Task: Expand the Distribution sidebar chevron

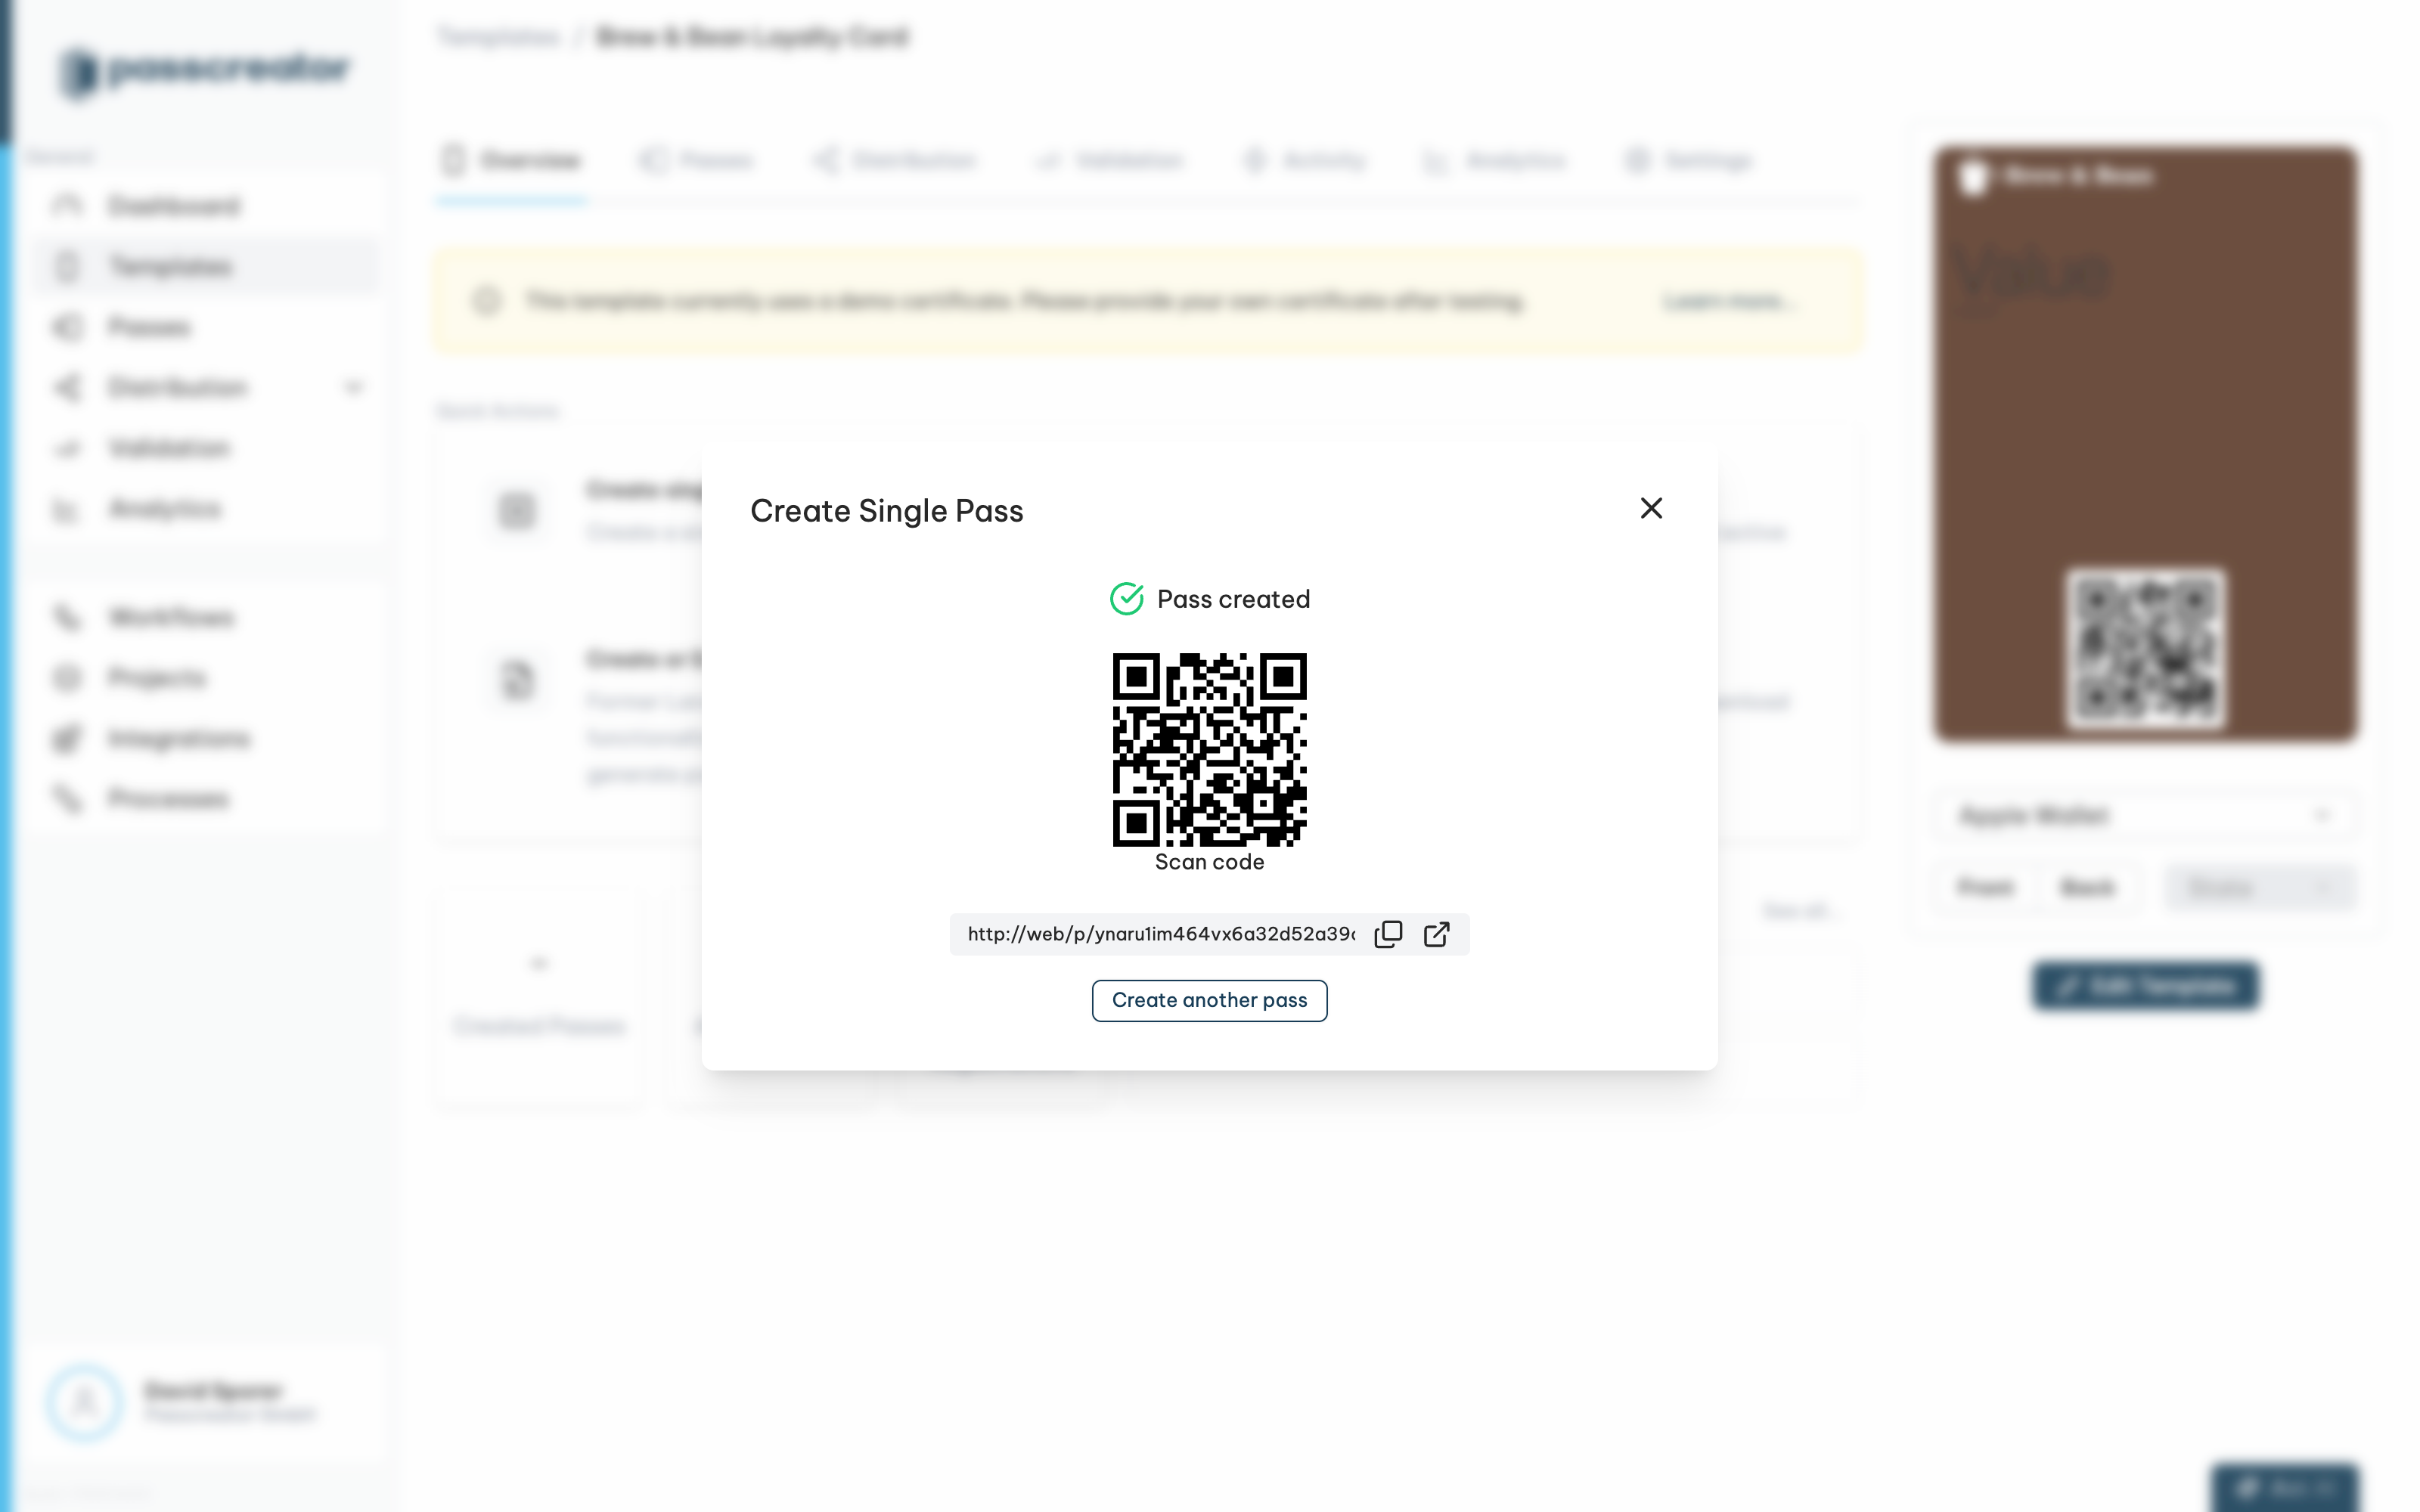Action: pyautogui.click(x=353, y=387)
